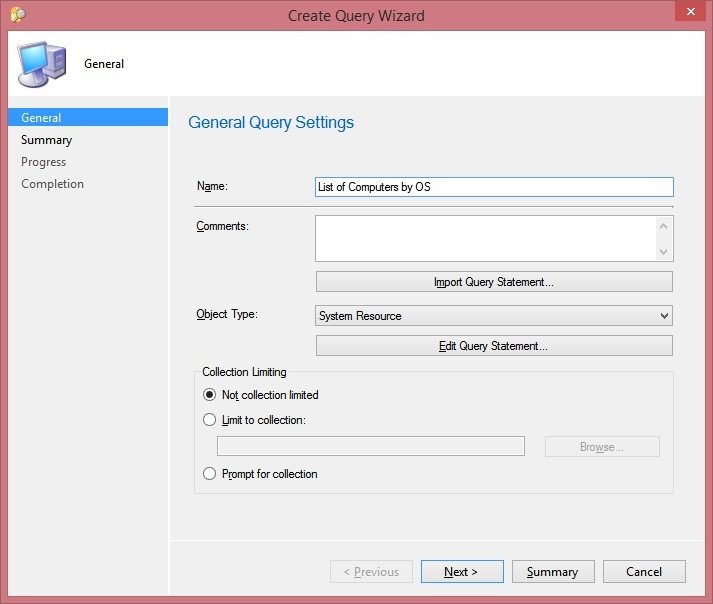Image resolution: width=713 pixels, height=604 pixels.
Task: Go to the Summary step in sidebar
Action: pos(46,140)
